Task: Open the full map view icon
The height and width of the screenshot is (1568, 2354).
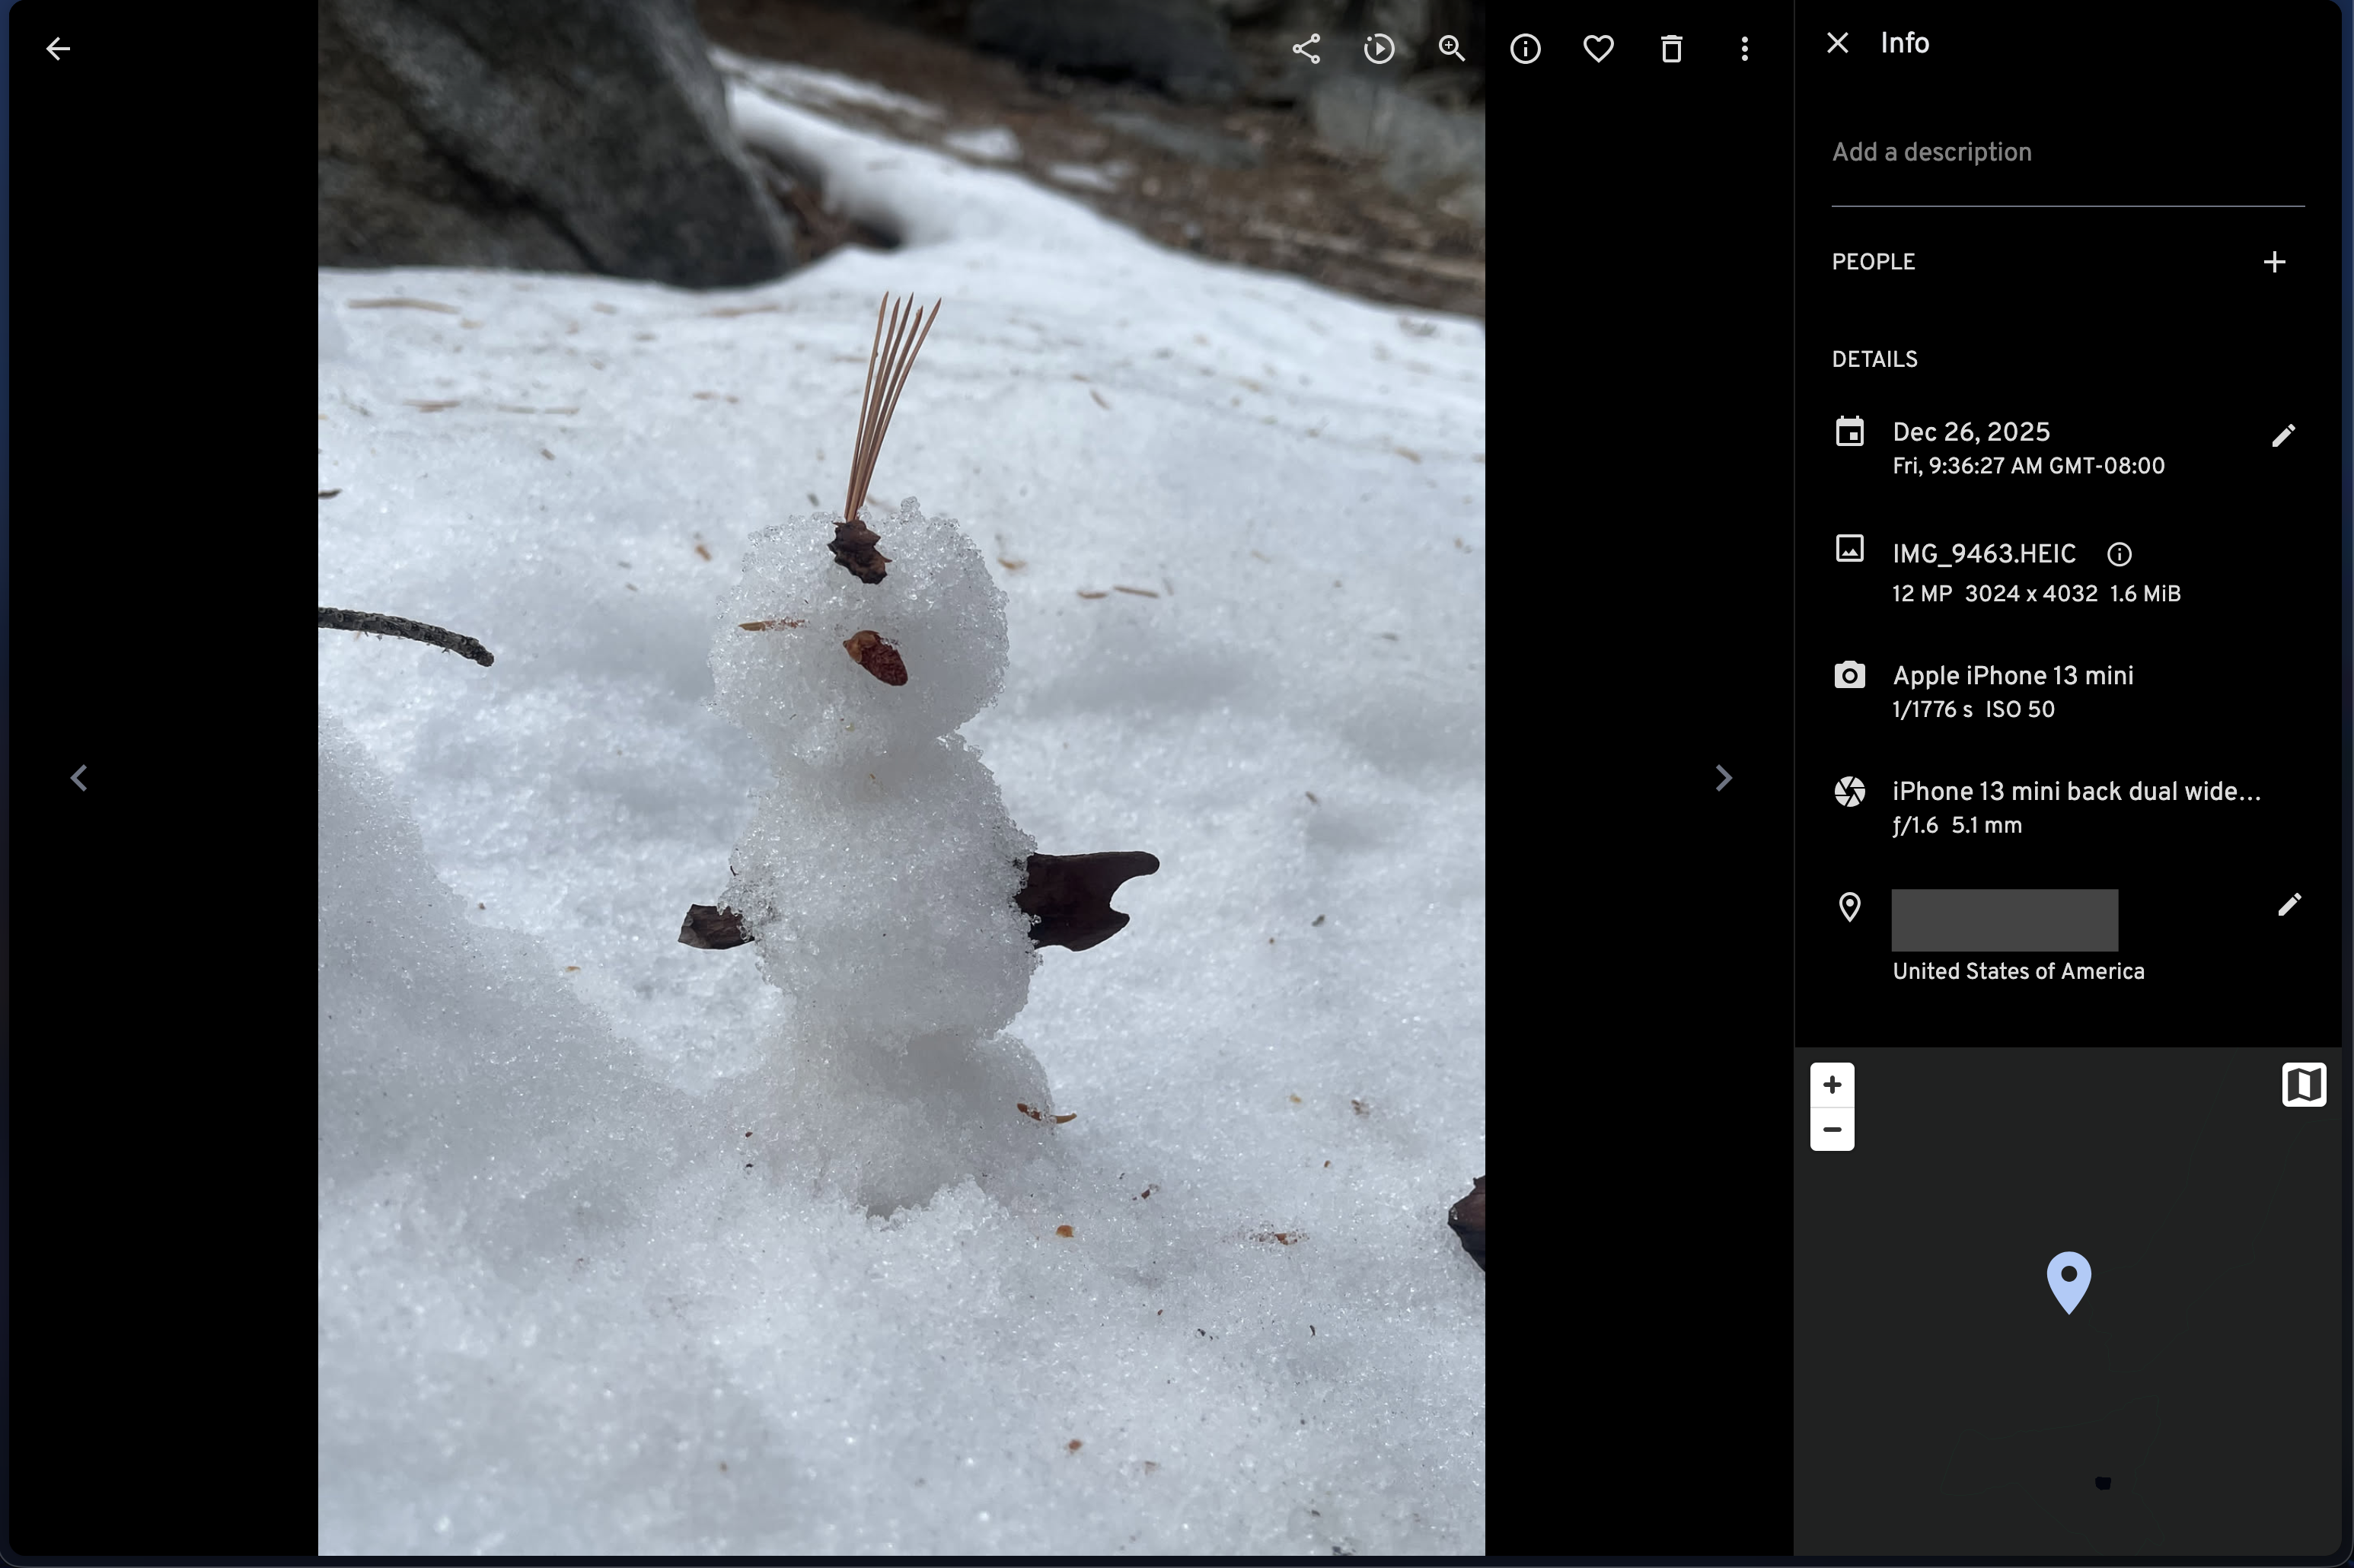Action: (x=2303, y=1085)
